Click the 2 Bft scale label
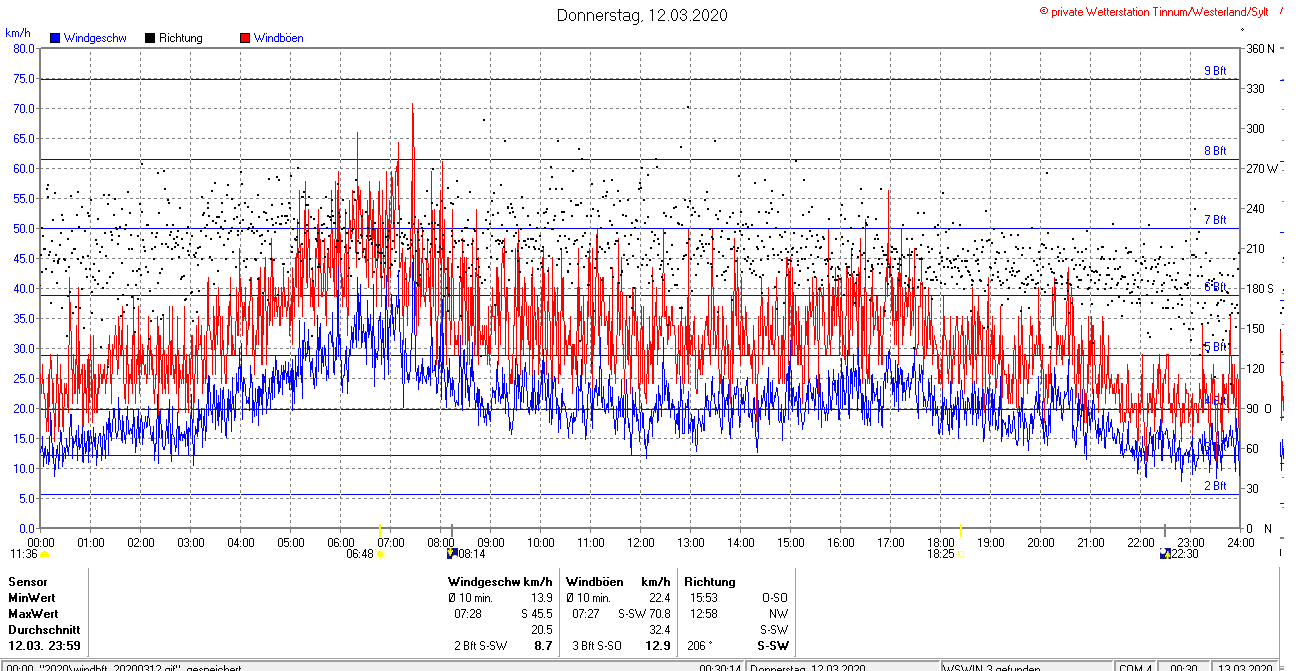The image size is (1310, 671). point(1215,486)
